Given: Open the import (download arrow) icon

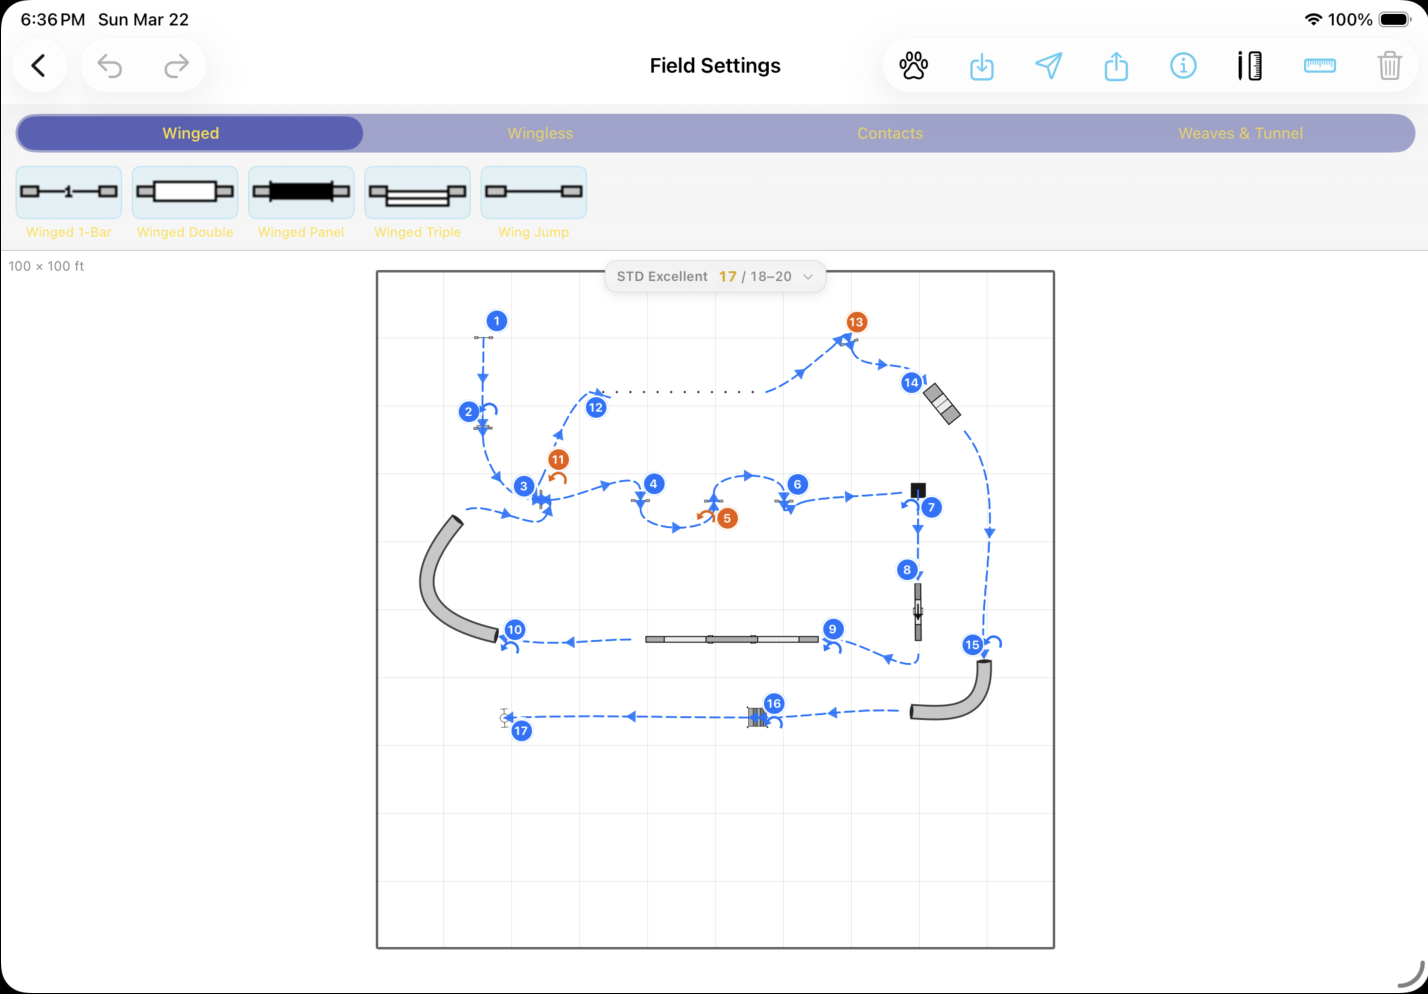Looking at the screenshot, I should (981, 65).
